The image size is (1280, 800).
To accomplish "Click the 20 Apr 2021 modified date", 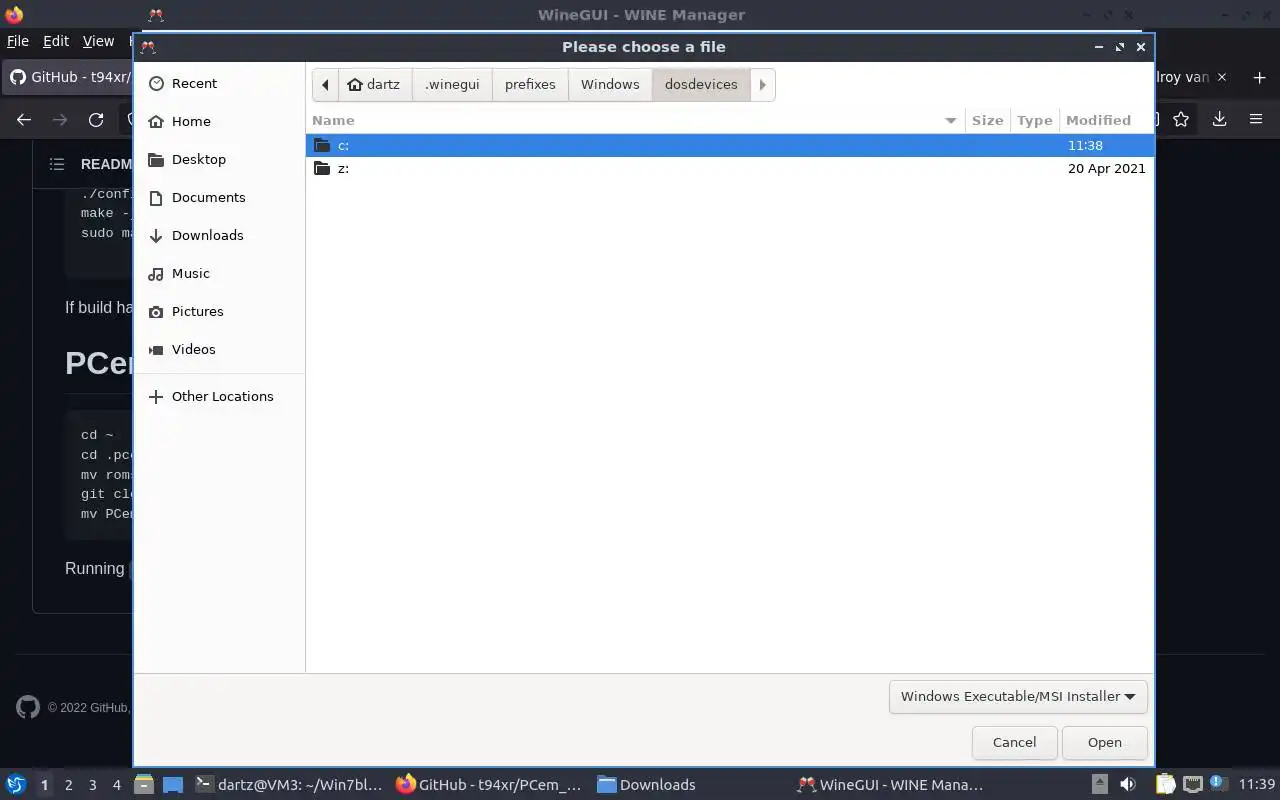I will [1106, 168].
